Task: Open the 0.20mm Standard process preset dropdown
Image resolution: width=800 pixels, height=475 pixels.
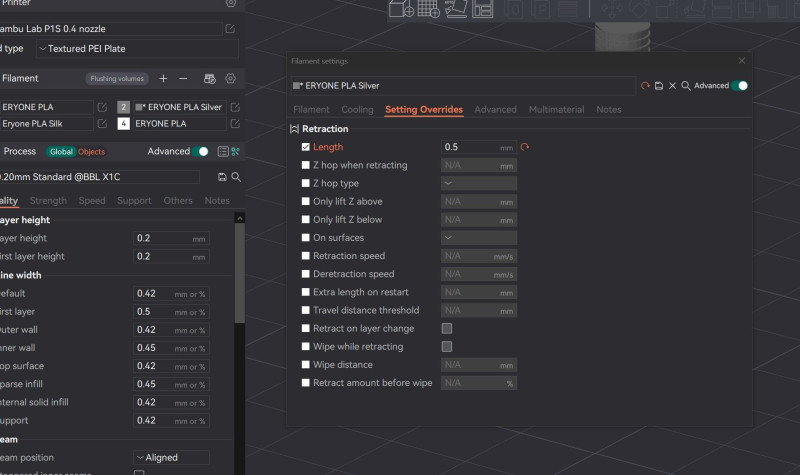Action: click(98, 177)
